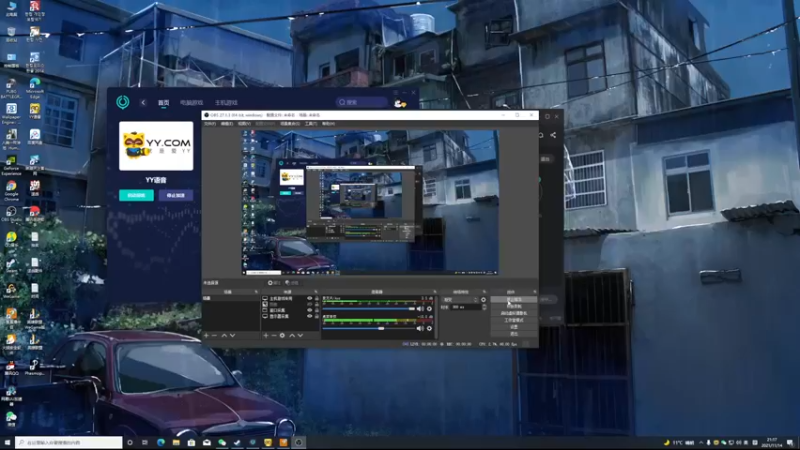The image size is (800, 450).
Task: Toggle visibility of the second source
Action: pos(309,304)
